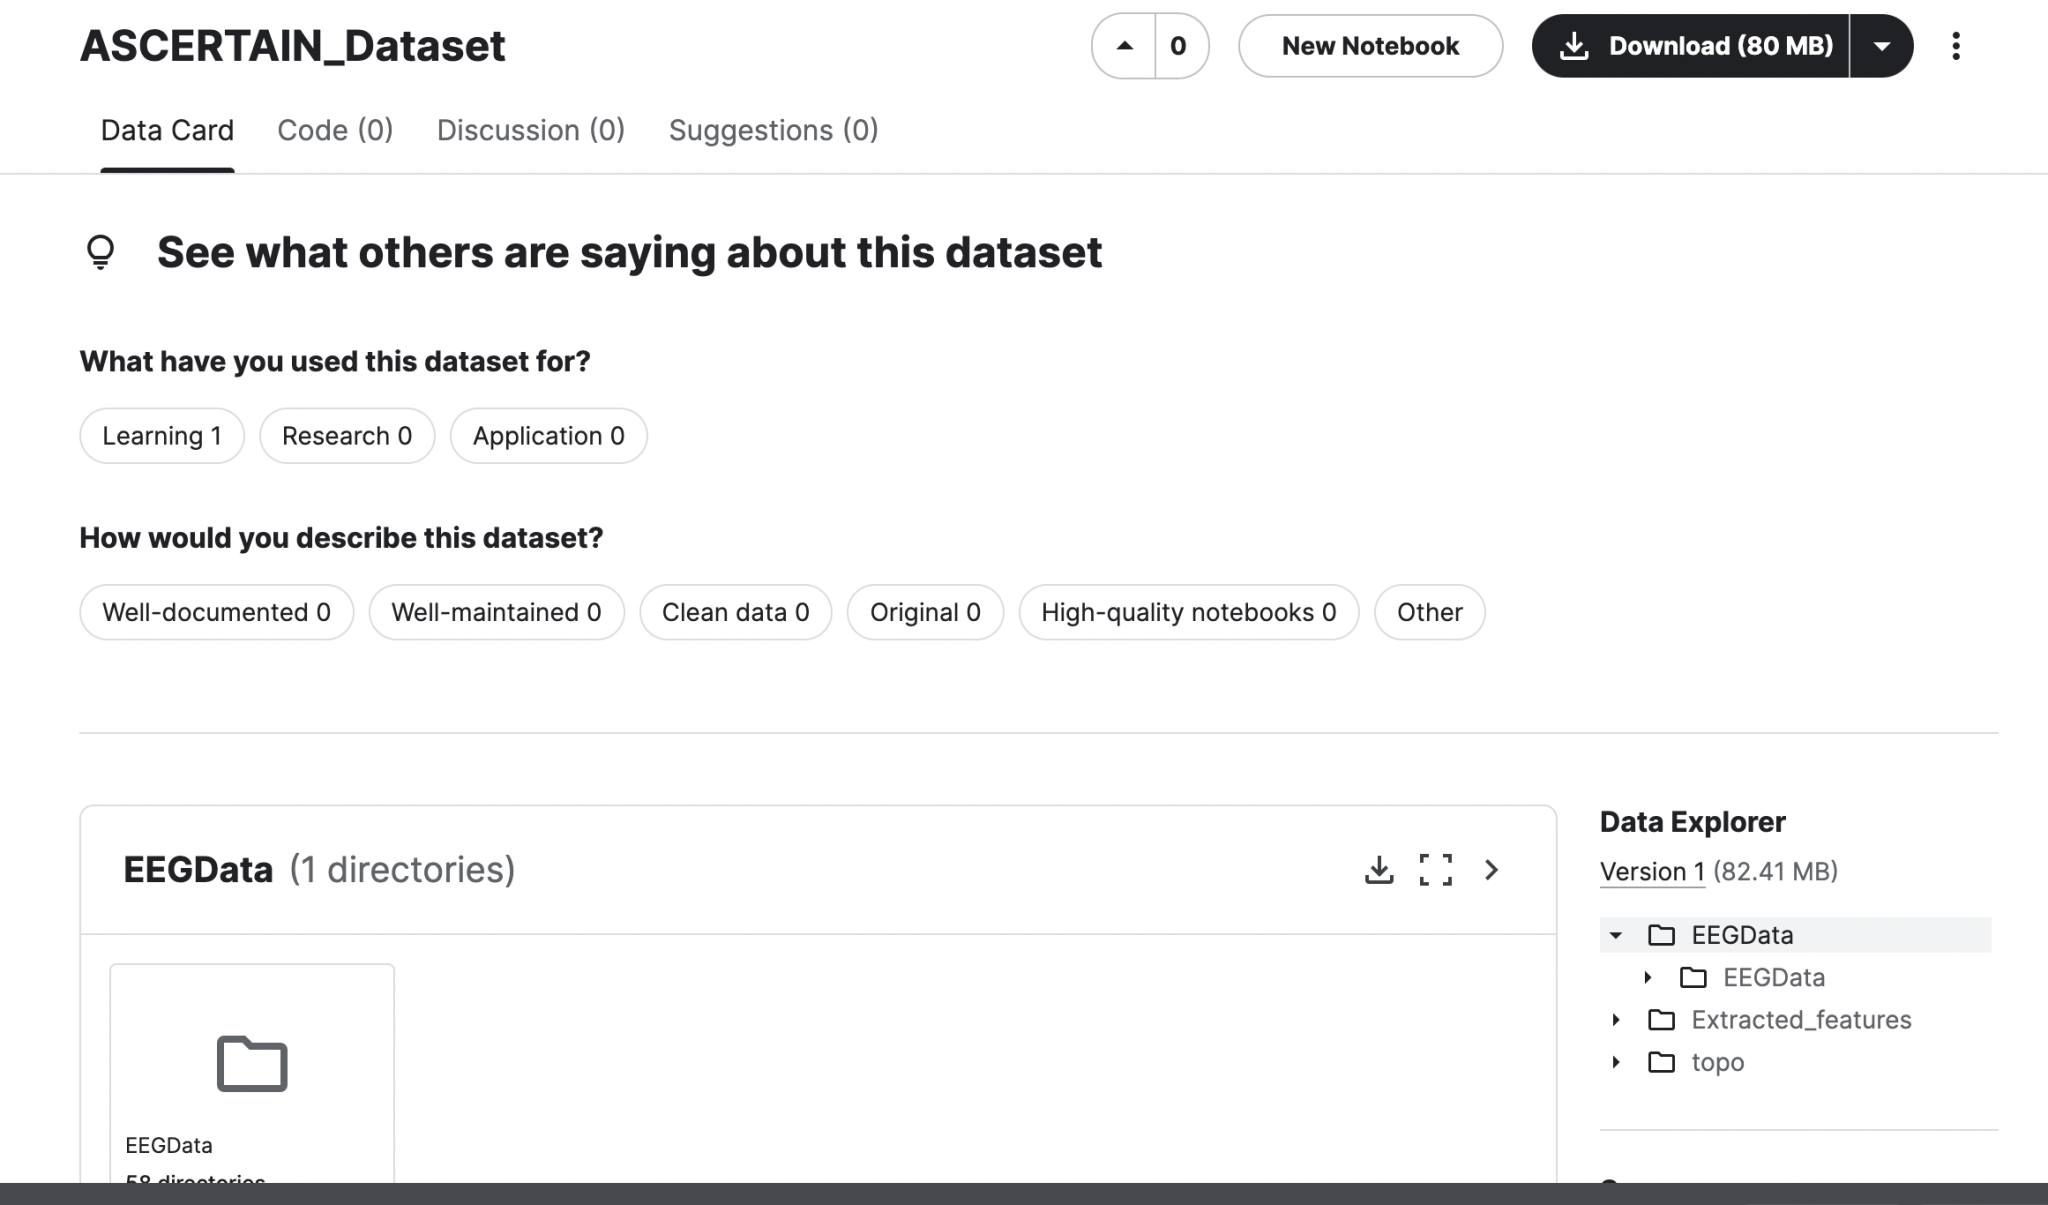Viewport: 2048px width, 1205px height.
Task: Toggle the Original description chip
Action: [x=924, y=612]
